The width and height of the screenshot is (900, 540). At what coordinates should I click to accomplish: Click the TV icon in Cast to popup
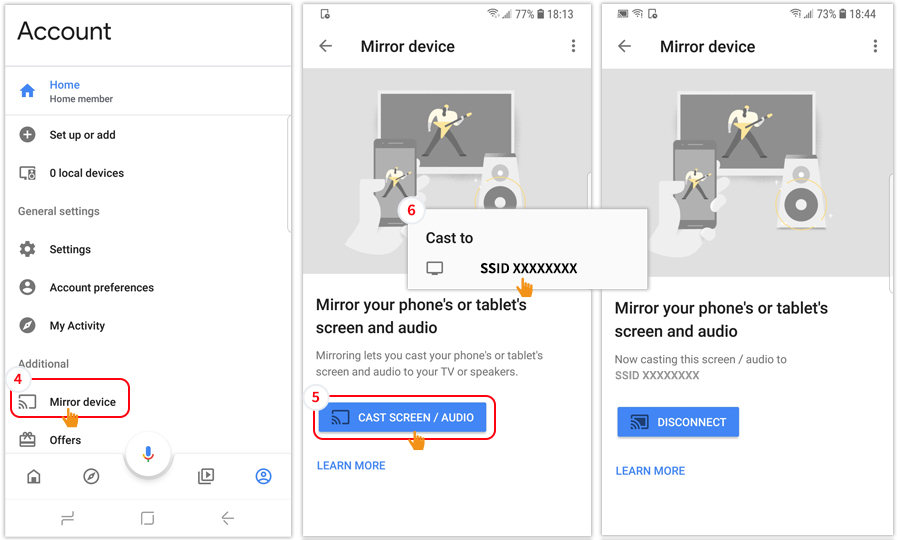[435, 268]
